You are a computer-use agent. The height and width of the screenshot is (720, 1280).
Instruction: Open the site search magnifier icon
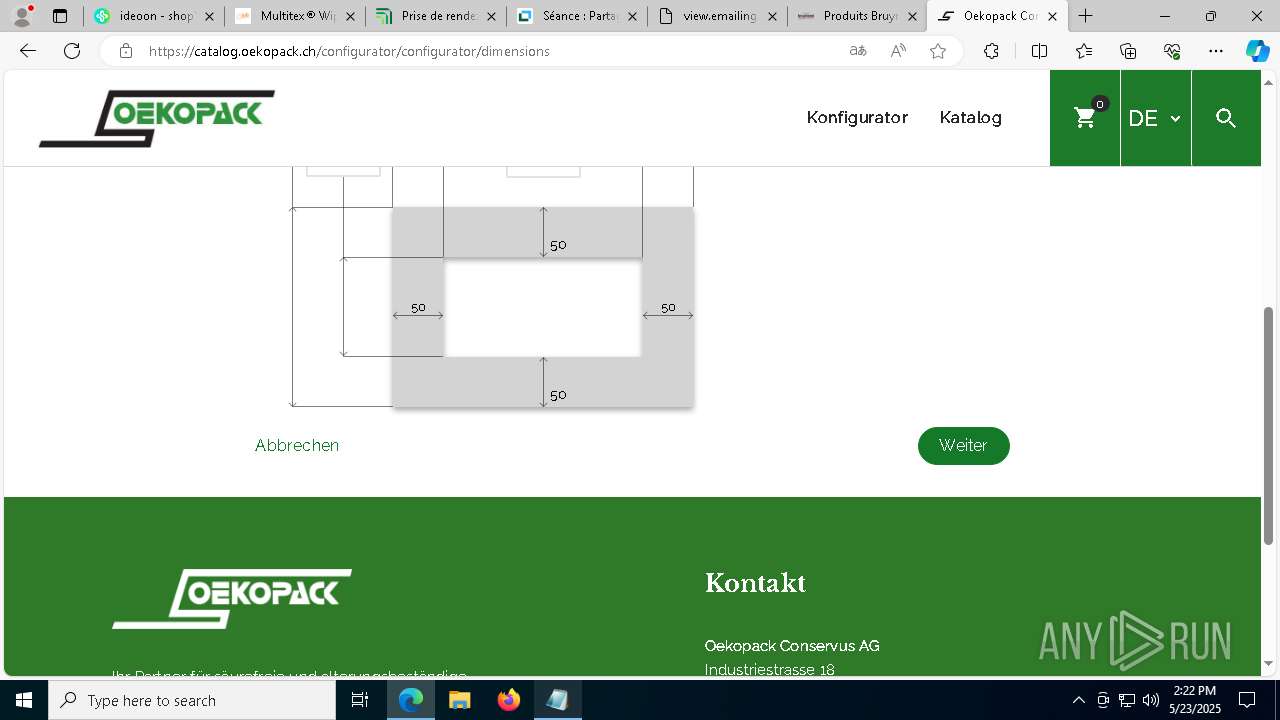click(x=1226, y=118)
